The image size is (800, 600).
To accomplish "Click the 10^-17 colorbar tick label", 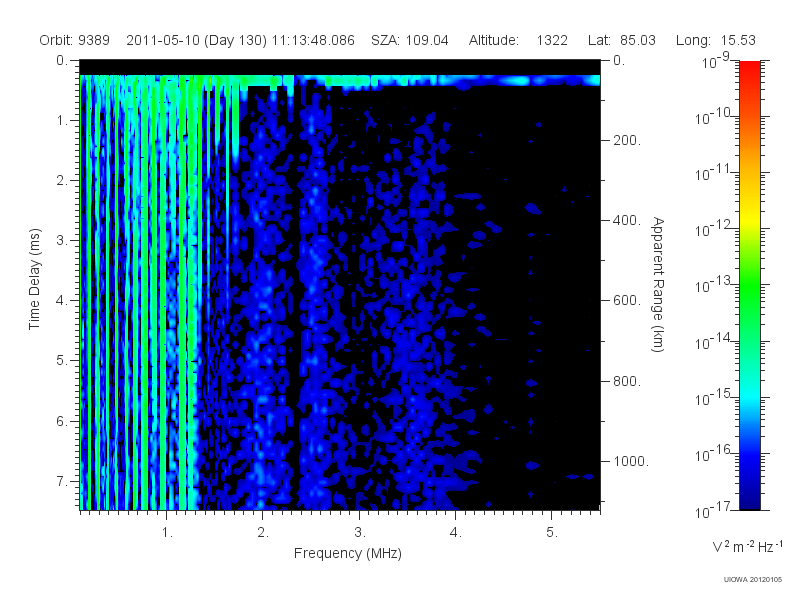I will [715, 510].
